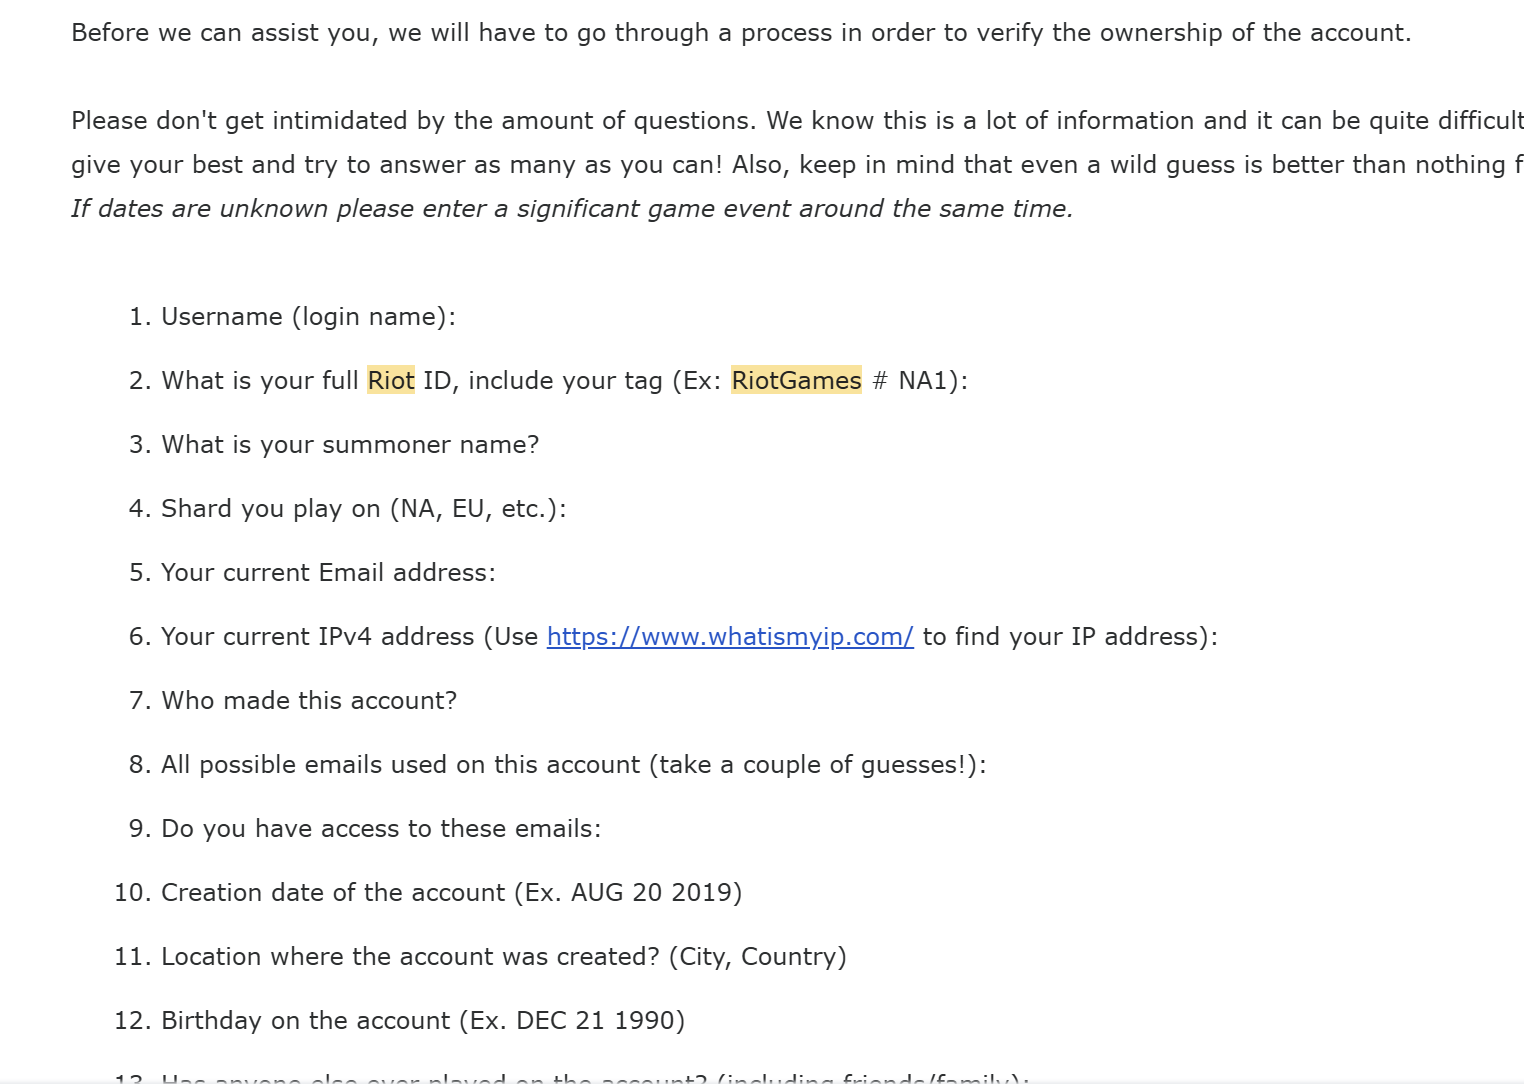The width and height of the screenshot is (1524, 1089).
Task: Open the whatismyip.com link
Action: click(x=729, y=637)
